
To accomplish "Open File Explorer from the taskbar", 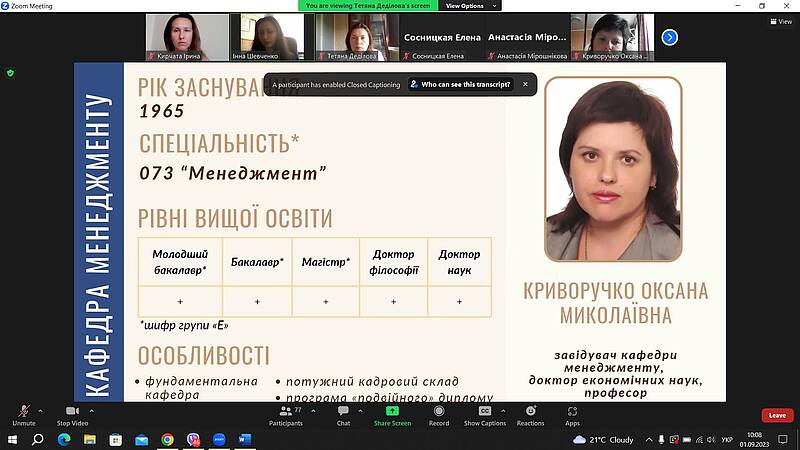I will click(x=90, y=439).
